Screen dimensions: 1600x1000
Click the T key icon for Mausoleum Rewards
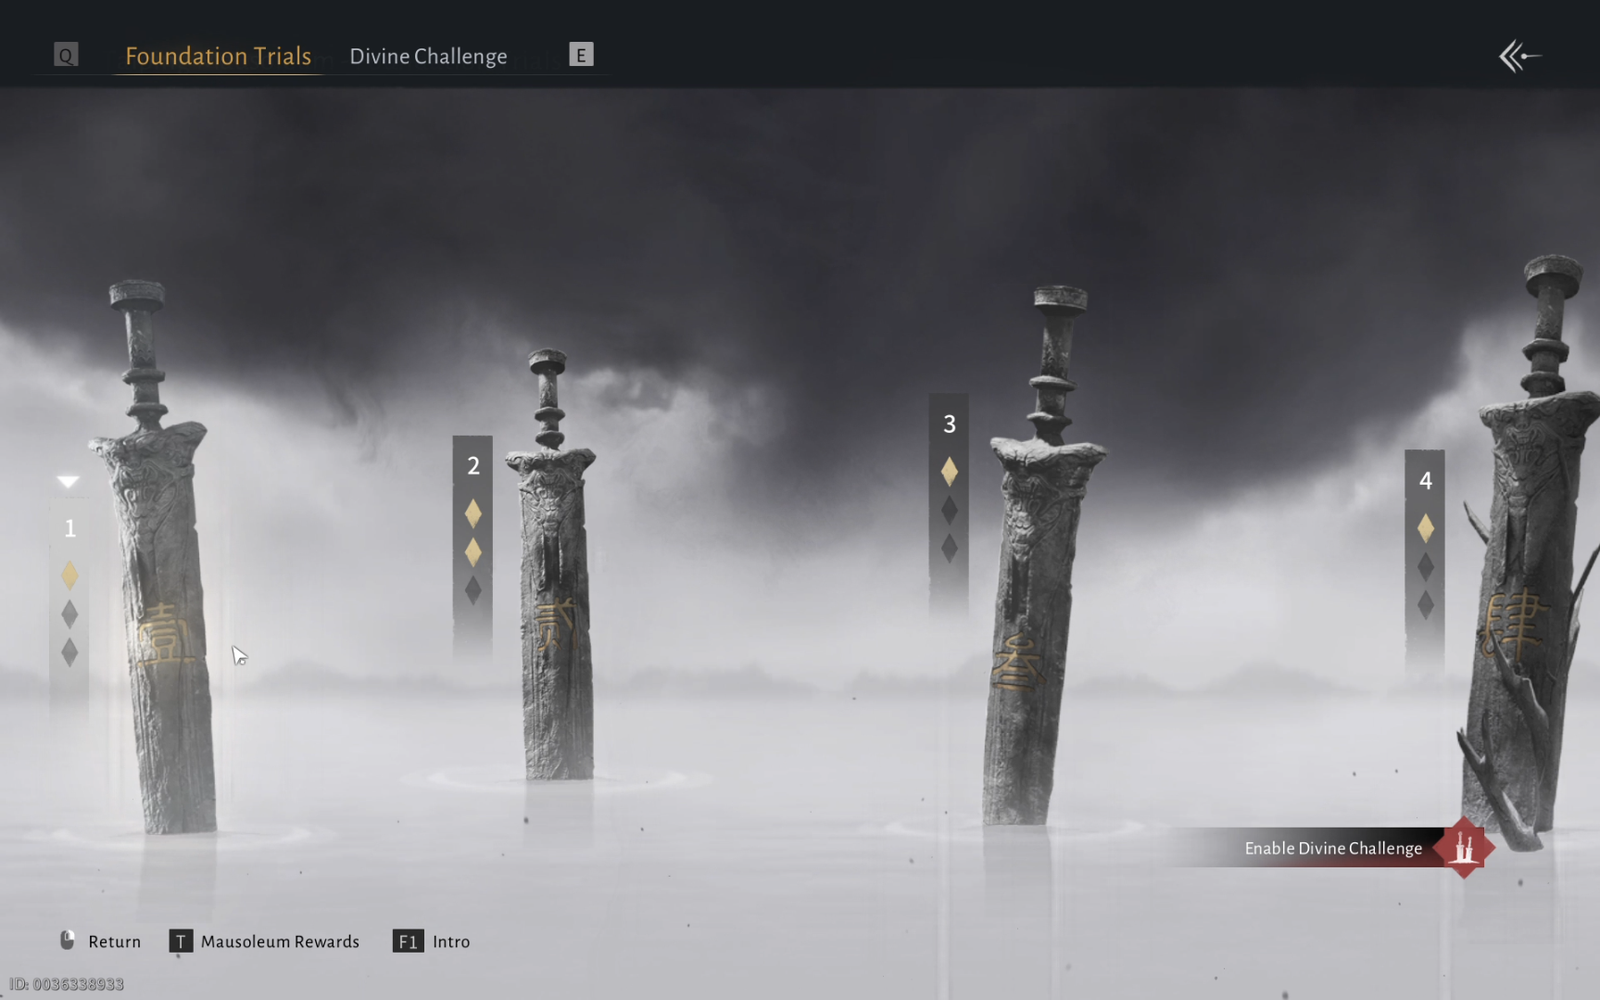tap(180, 942)
